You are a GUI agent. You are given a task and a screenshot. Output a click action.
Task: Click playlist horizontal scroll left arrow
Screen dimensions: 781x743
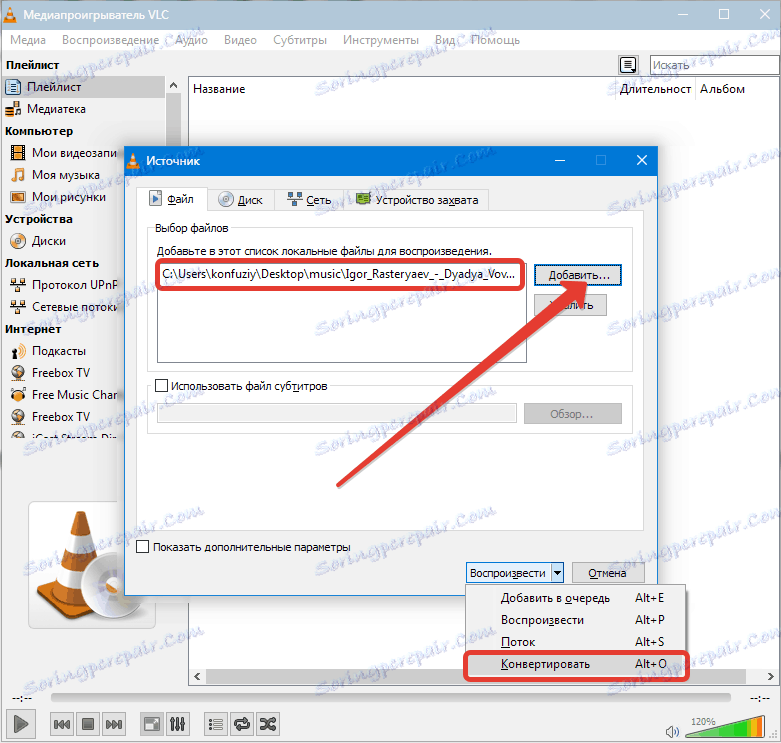tap(198, 676)
